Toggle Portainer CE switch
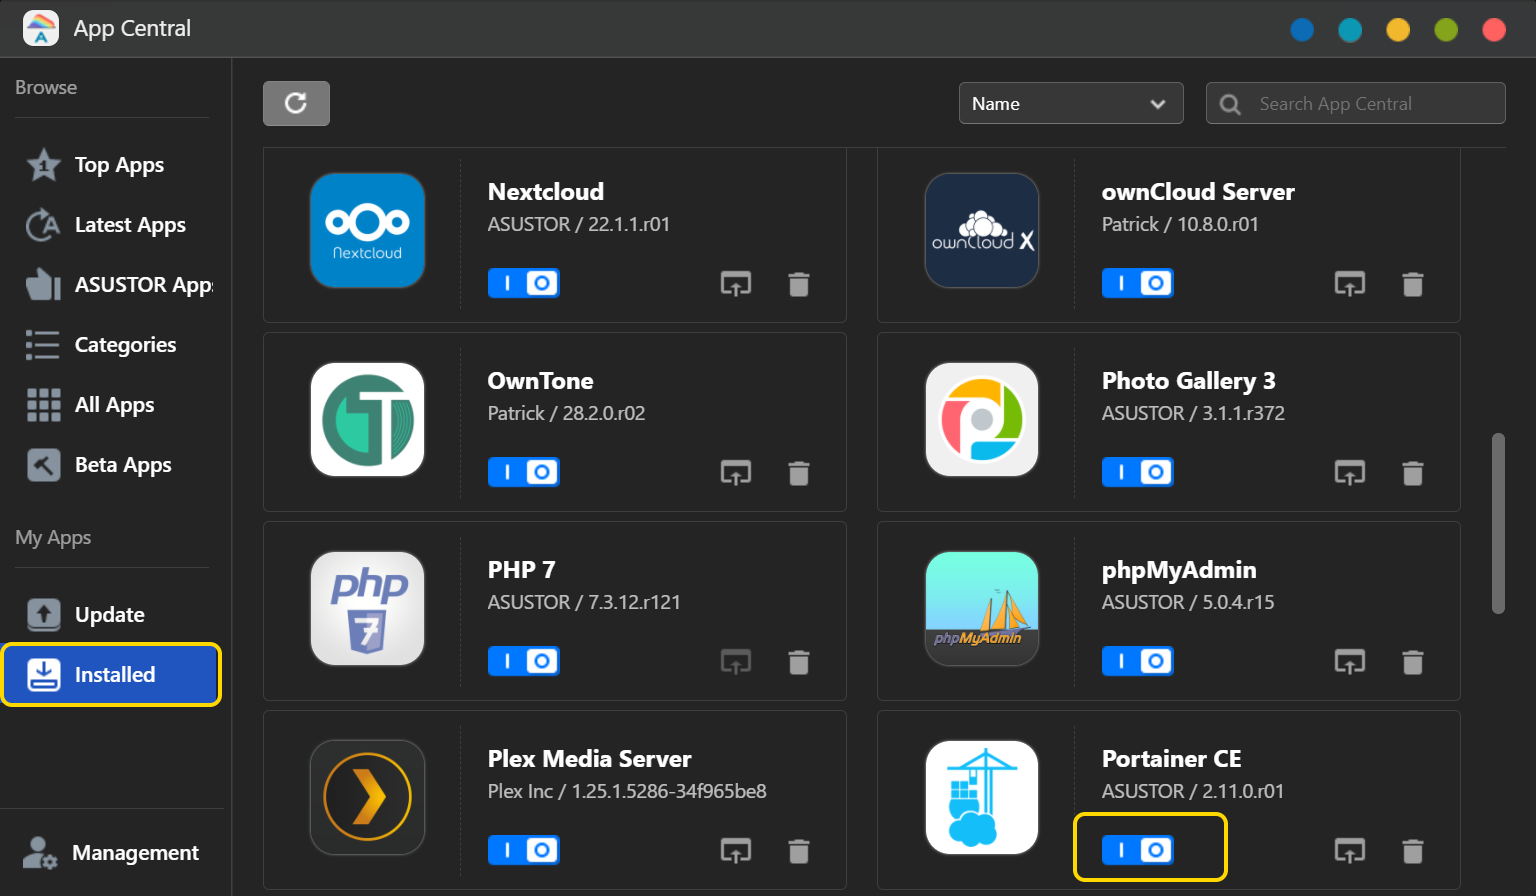Screen dimensions: 1536x896 [1137, 850]
